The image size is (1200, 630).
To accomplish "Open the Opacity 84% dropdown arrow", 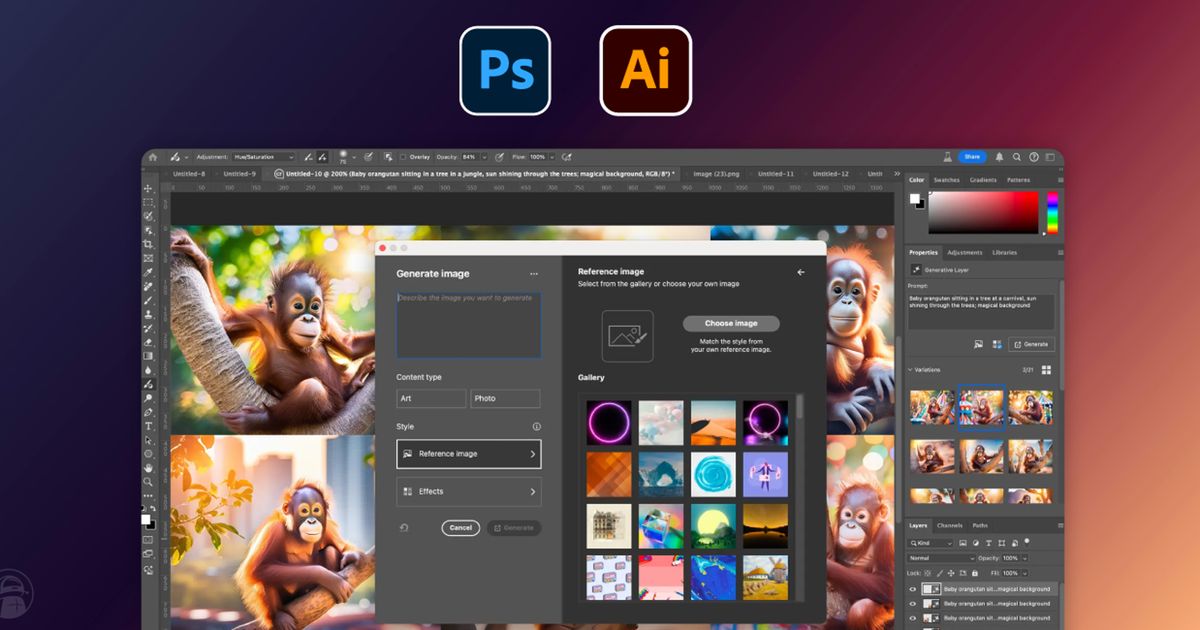I will point(484,157).
